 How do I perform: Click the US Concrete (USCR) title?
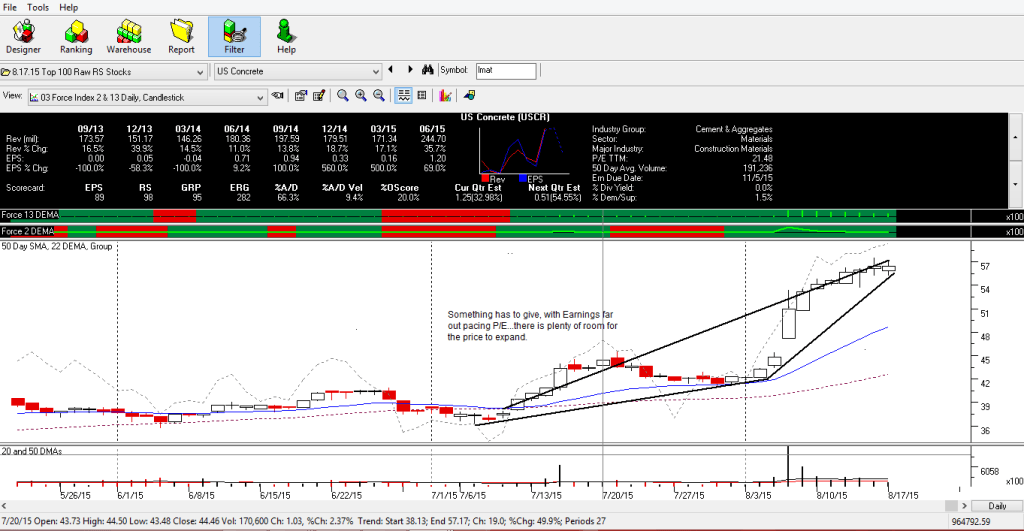click(x=505, y=118)
